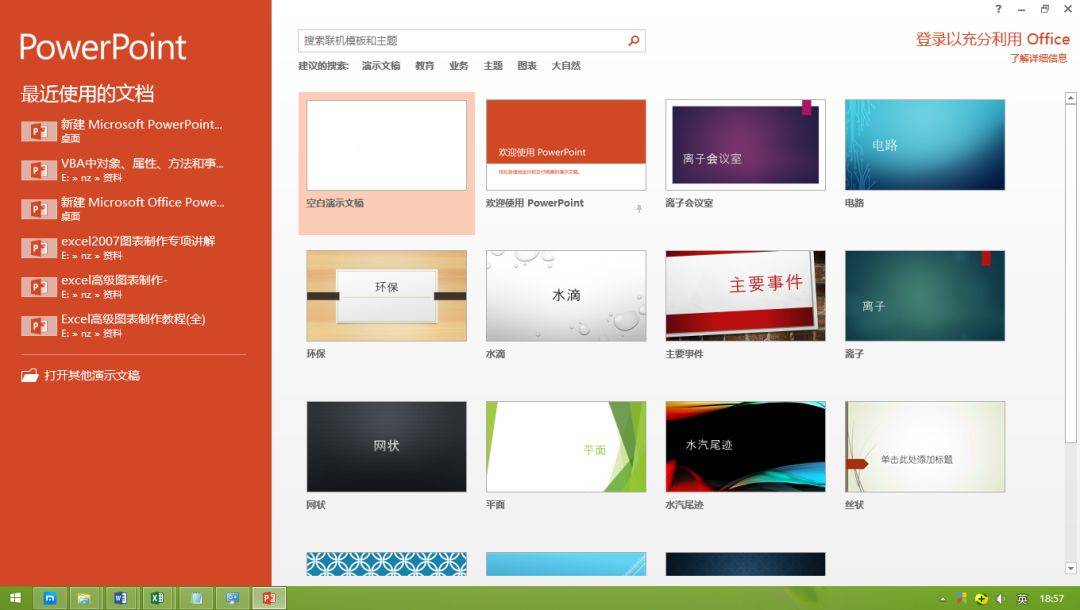Choose the 空白演示文稿 blank template
1080x610 pixels.
386,163
